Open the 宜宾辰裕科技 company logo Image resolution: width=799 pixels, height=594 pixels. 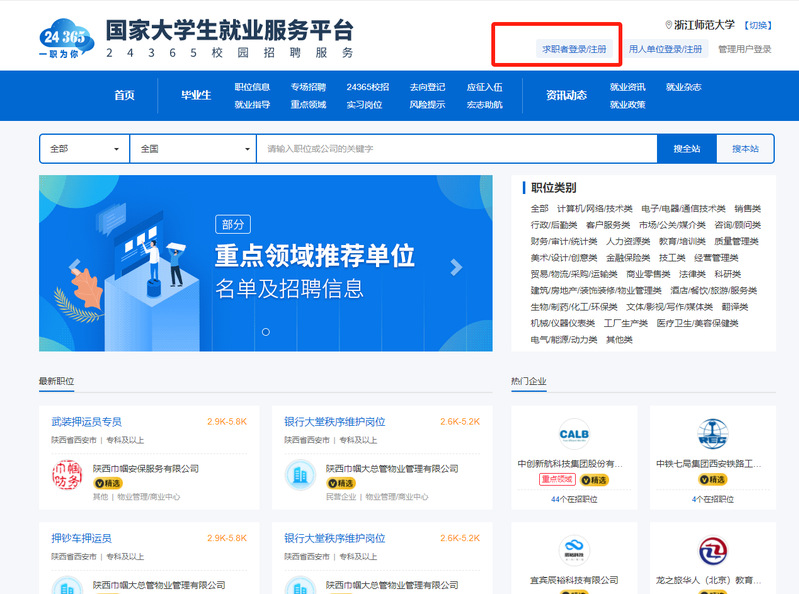pyautogui.click(x=574, y=550)
